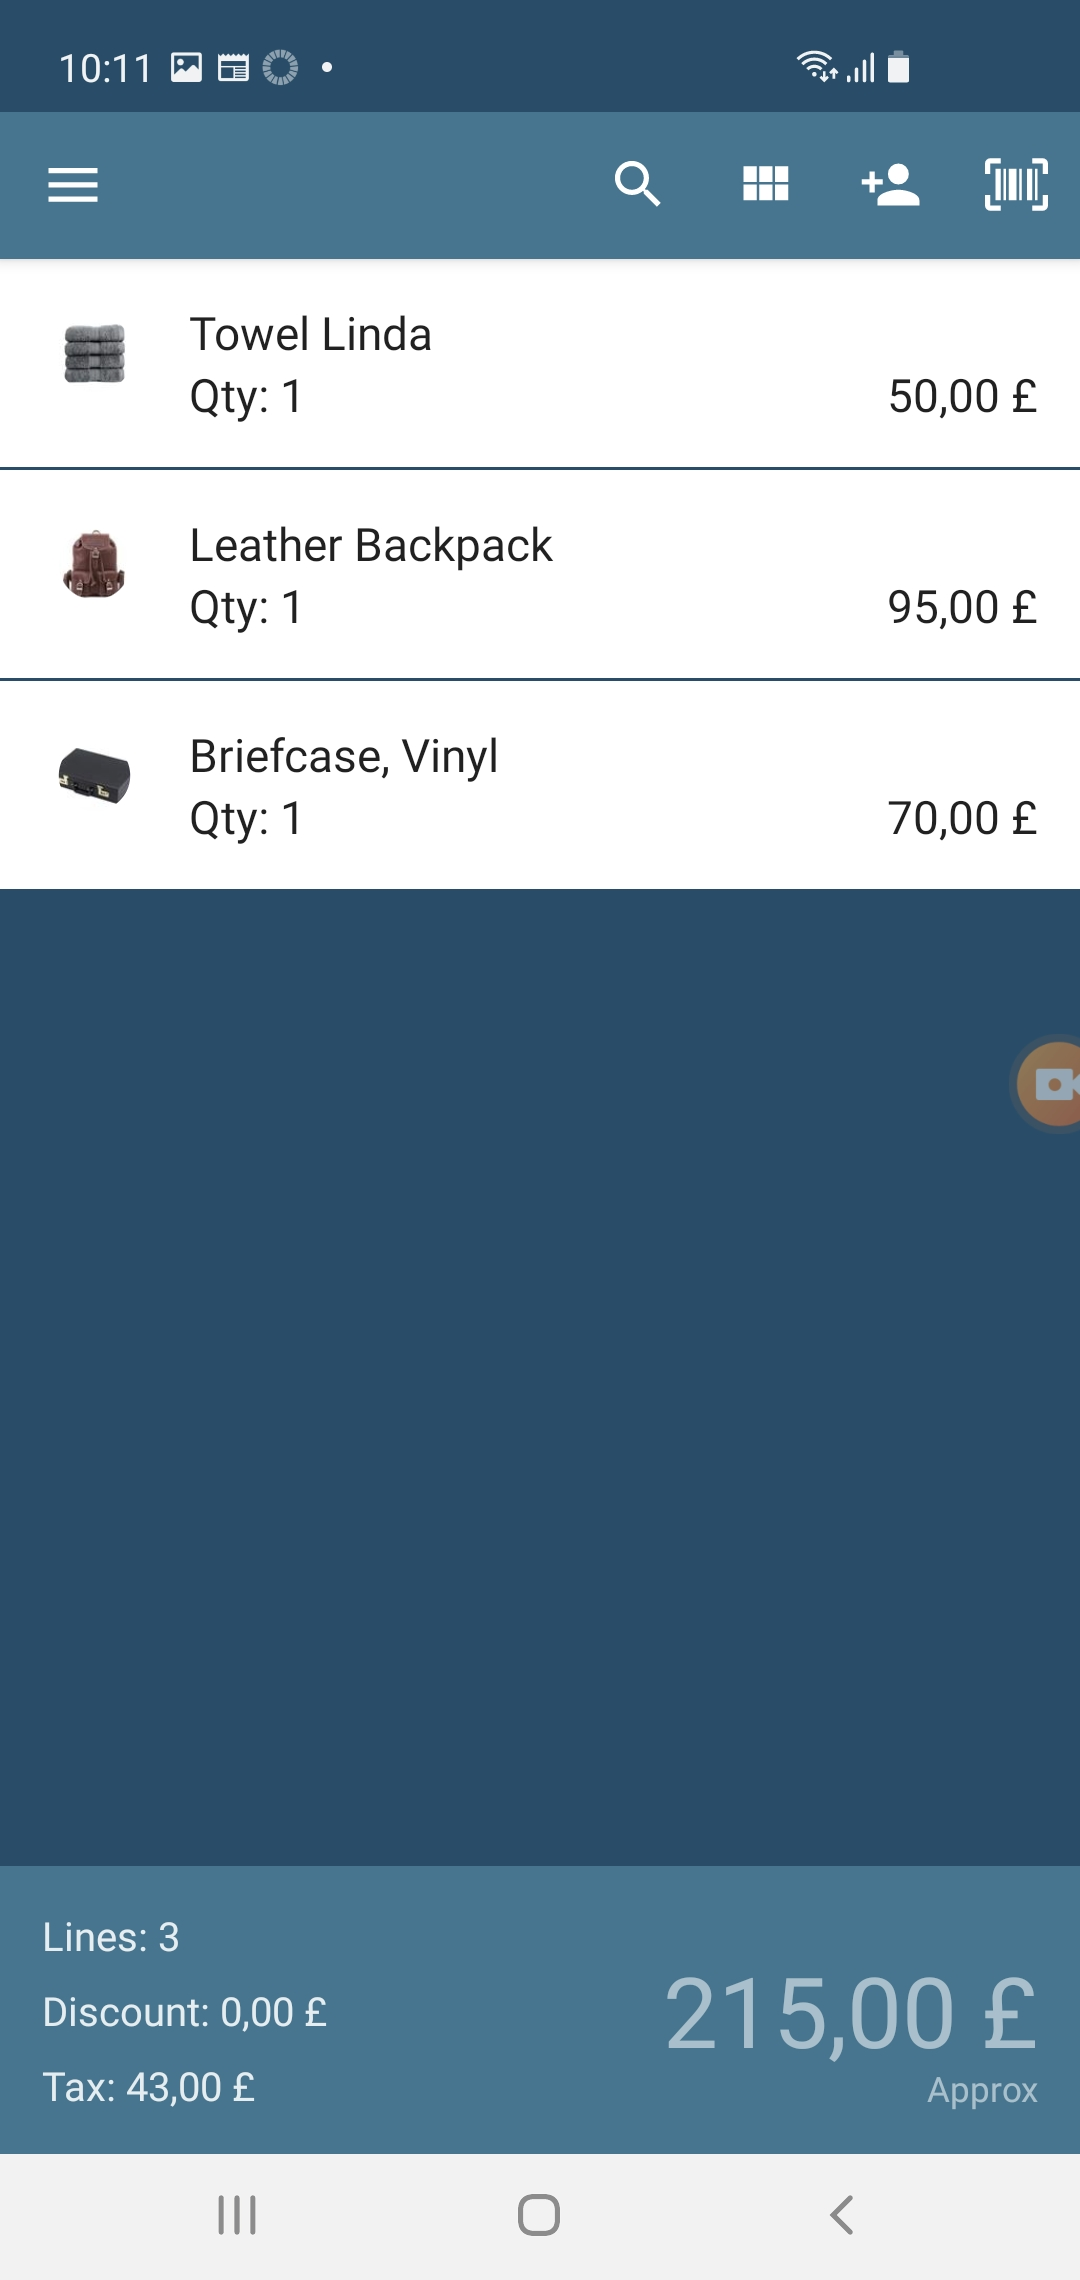Screen dimensions: 1080x2280
Task: Tap the 95,00 £ backpack price
Action: (962, 607)
